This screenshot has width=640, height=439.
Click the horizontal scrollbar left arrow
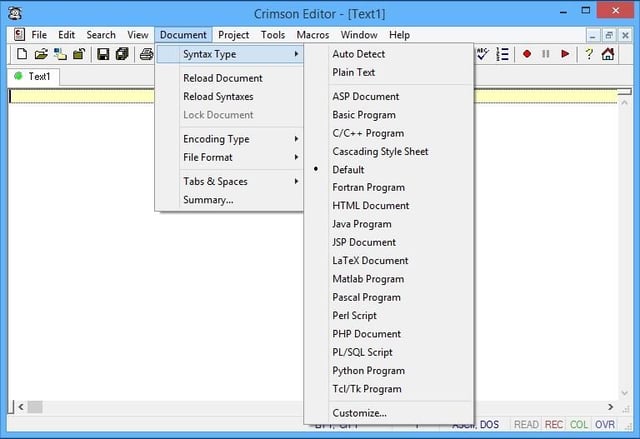[21, 407]
